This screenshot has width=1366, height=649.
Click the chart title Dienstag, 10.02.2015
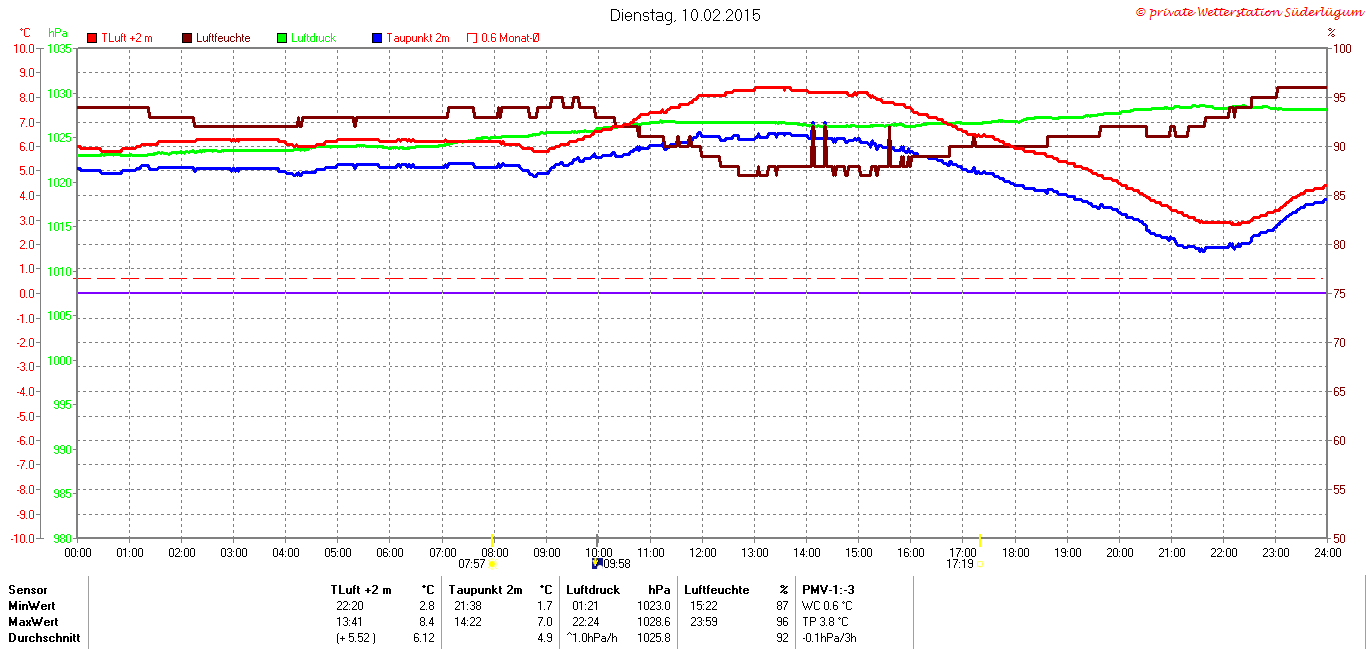[685, 15]
